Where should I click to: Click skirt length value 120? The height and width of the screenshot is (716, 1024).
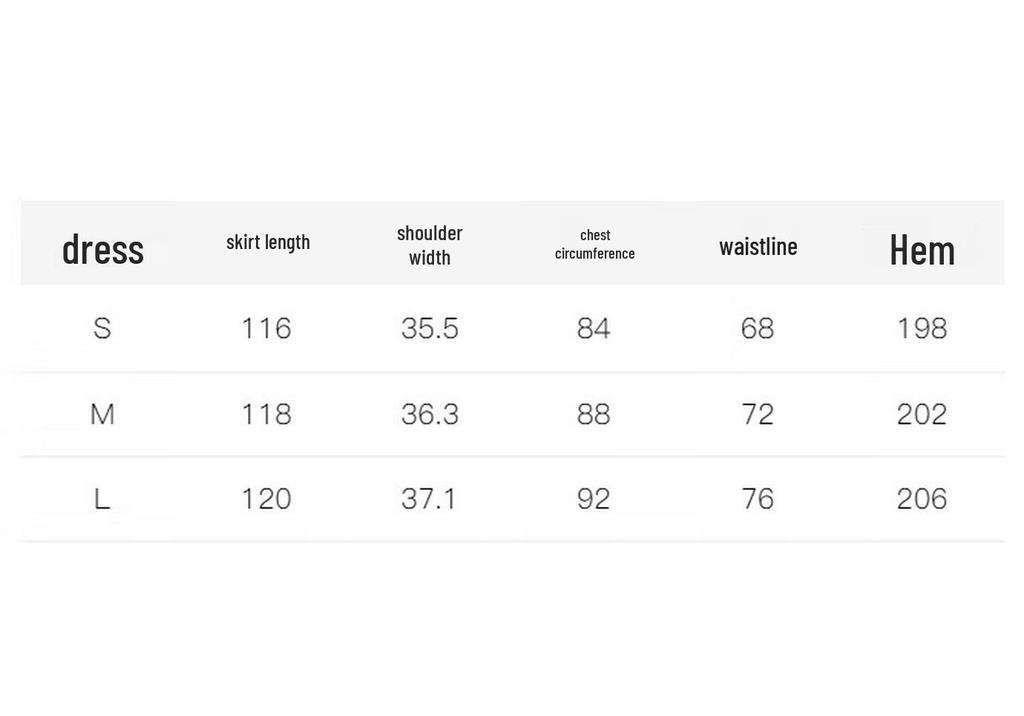[266, 498]
